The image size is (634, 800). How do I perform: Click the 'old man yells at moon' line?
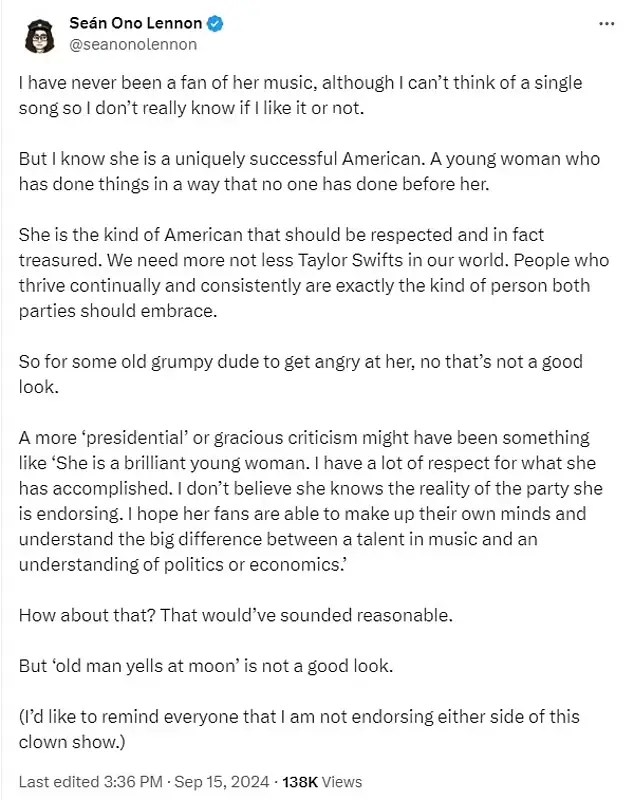pos(206,666)
